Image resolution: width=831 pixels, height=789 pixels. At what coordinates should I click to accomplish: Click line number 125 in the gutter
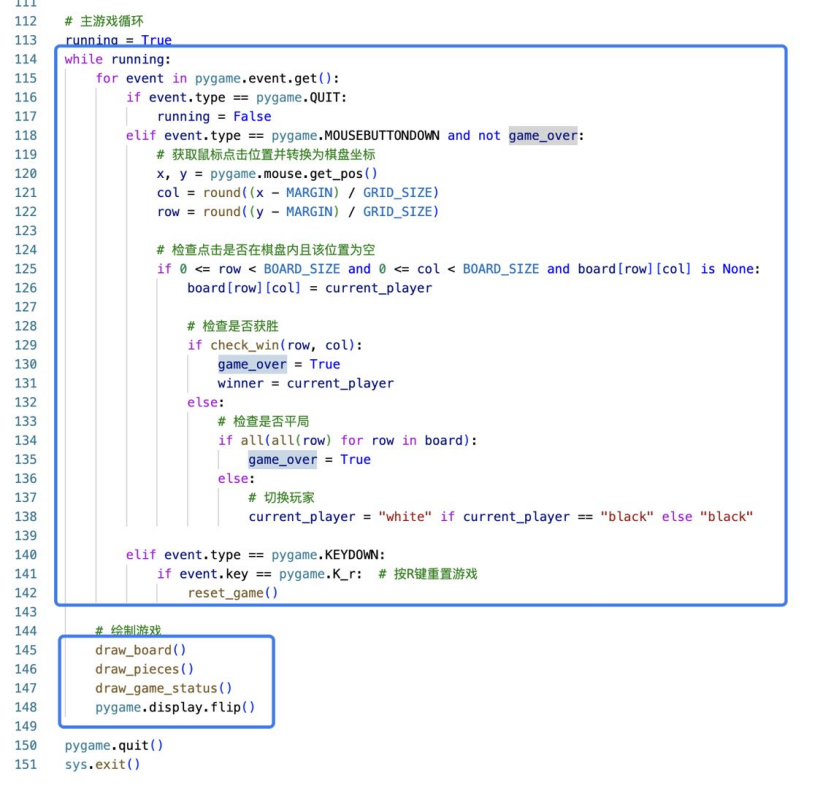pos(25,269)
